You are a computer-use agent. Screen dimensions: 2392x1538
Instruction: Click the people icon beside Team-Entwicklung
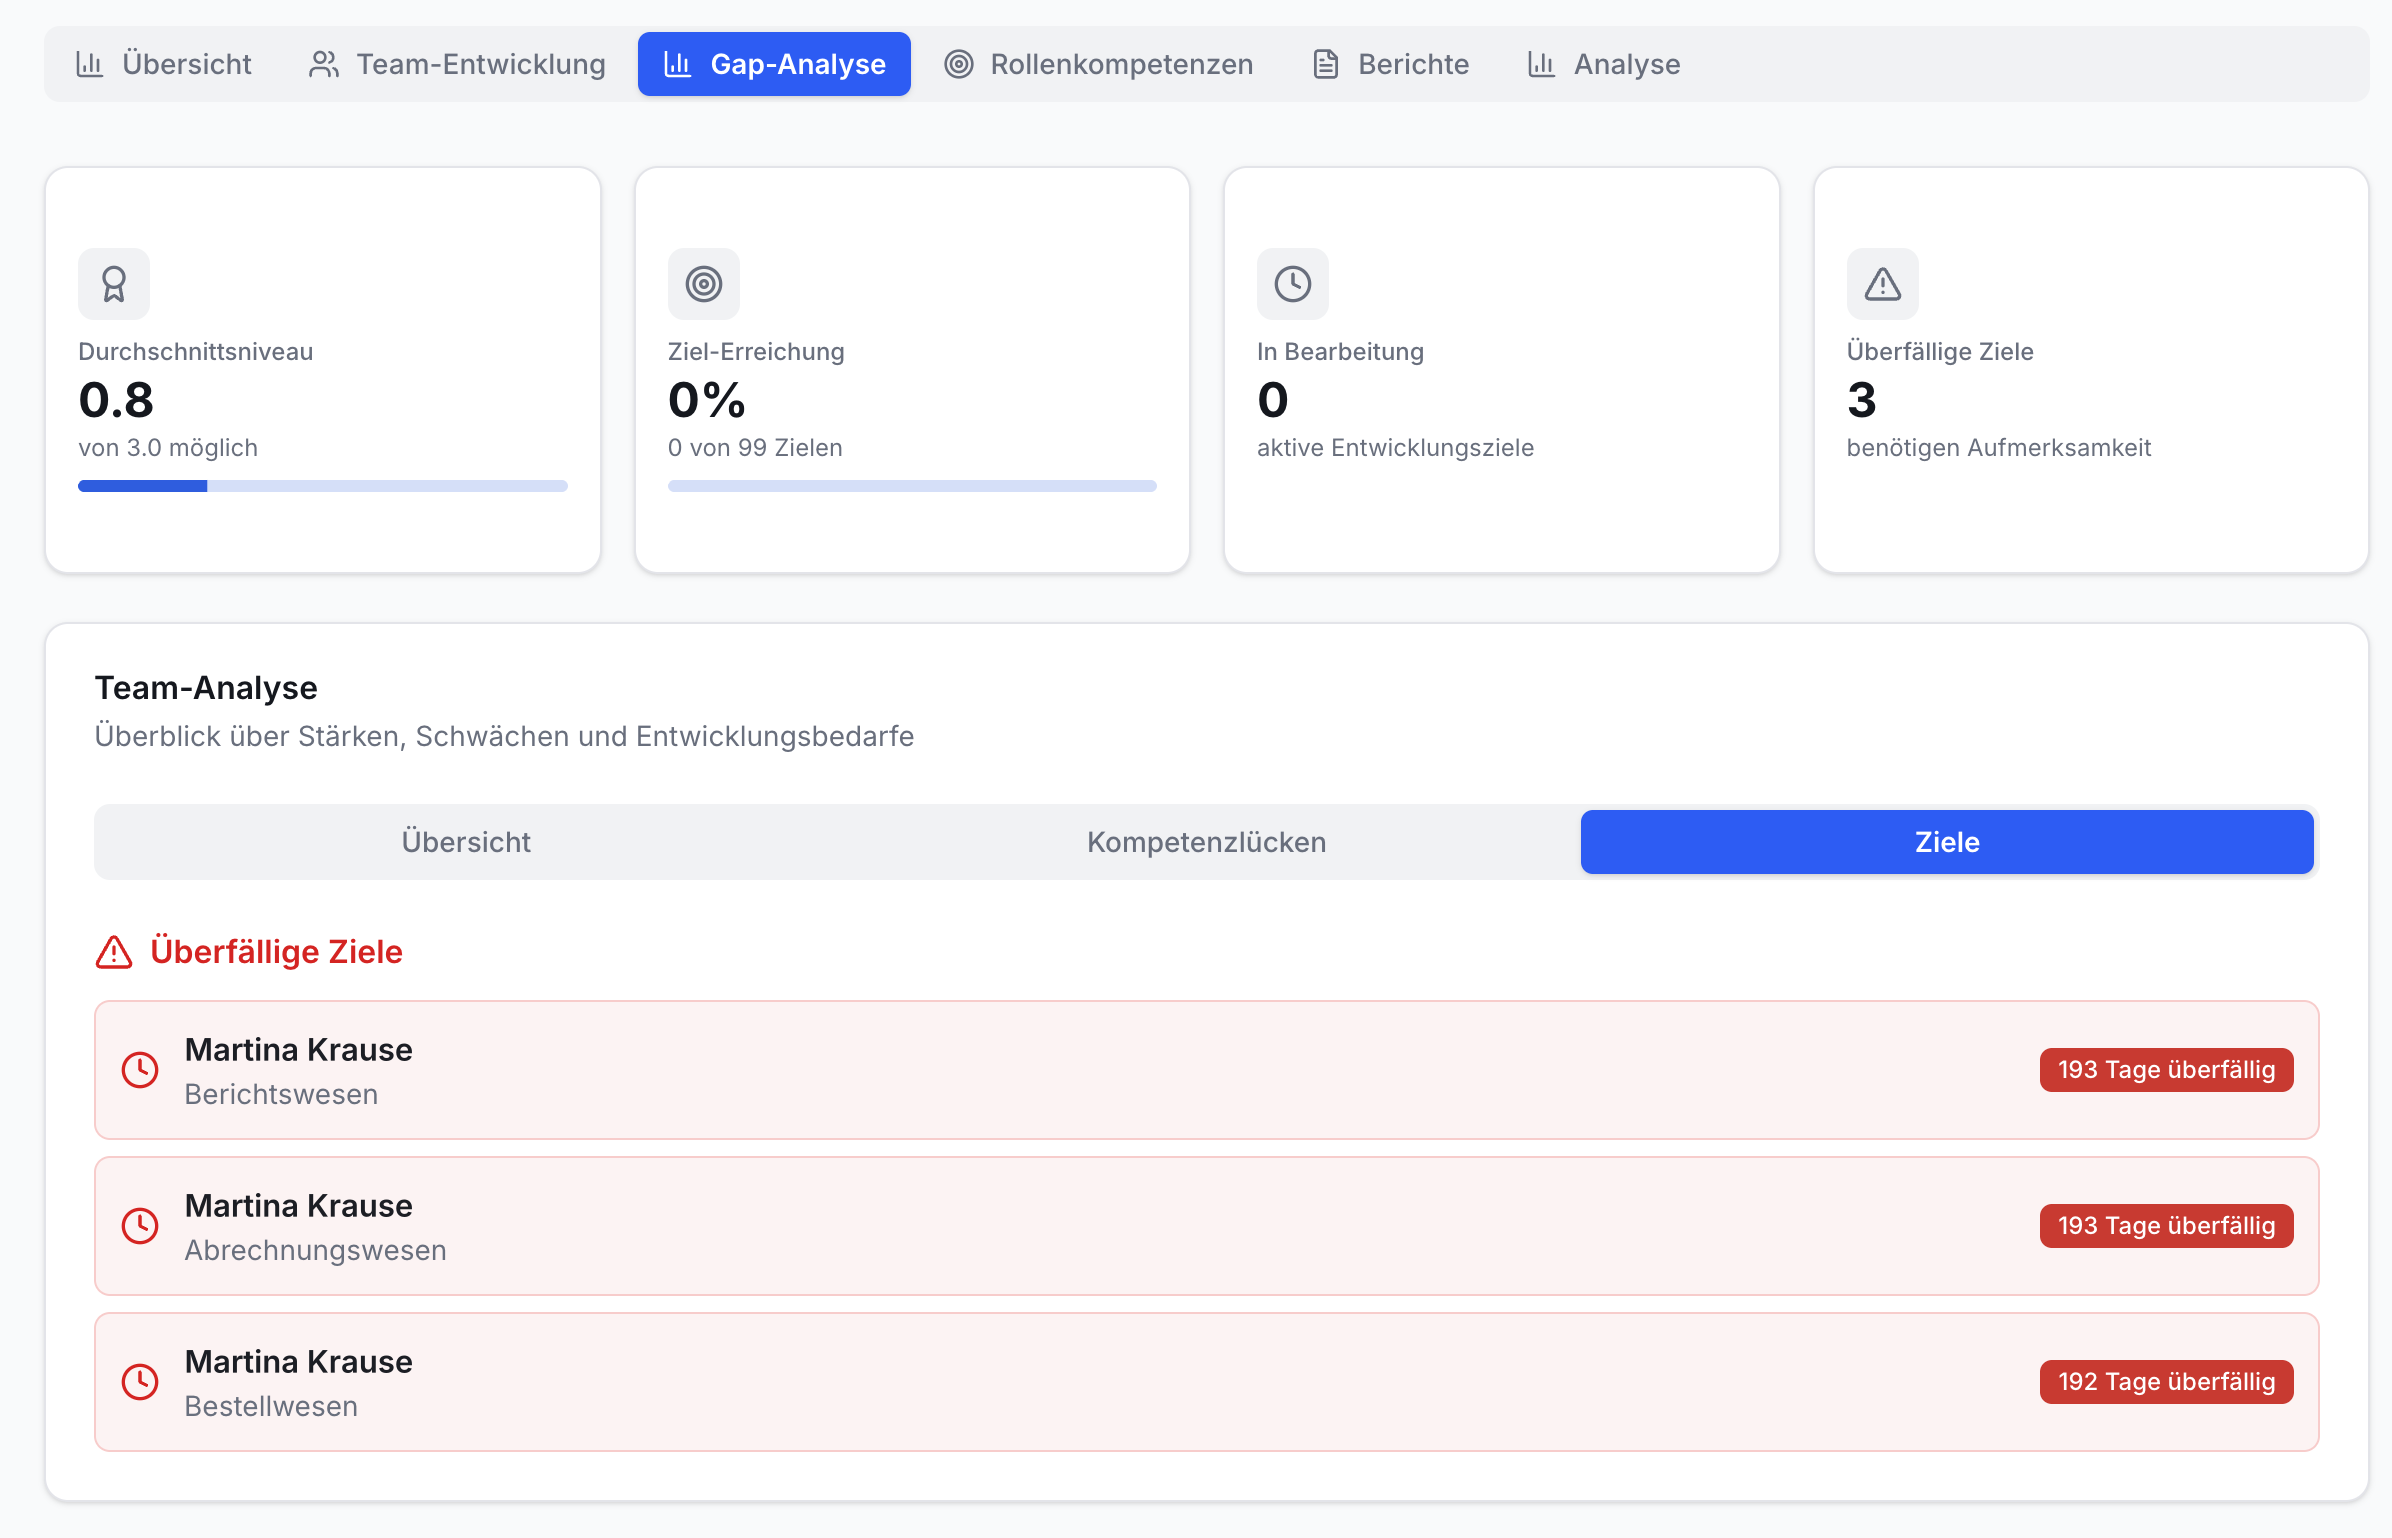pyautogui.click(x=323, y=64)
